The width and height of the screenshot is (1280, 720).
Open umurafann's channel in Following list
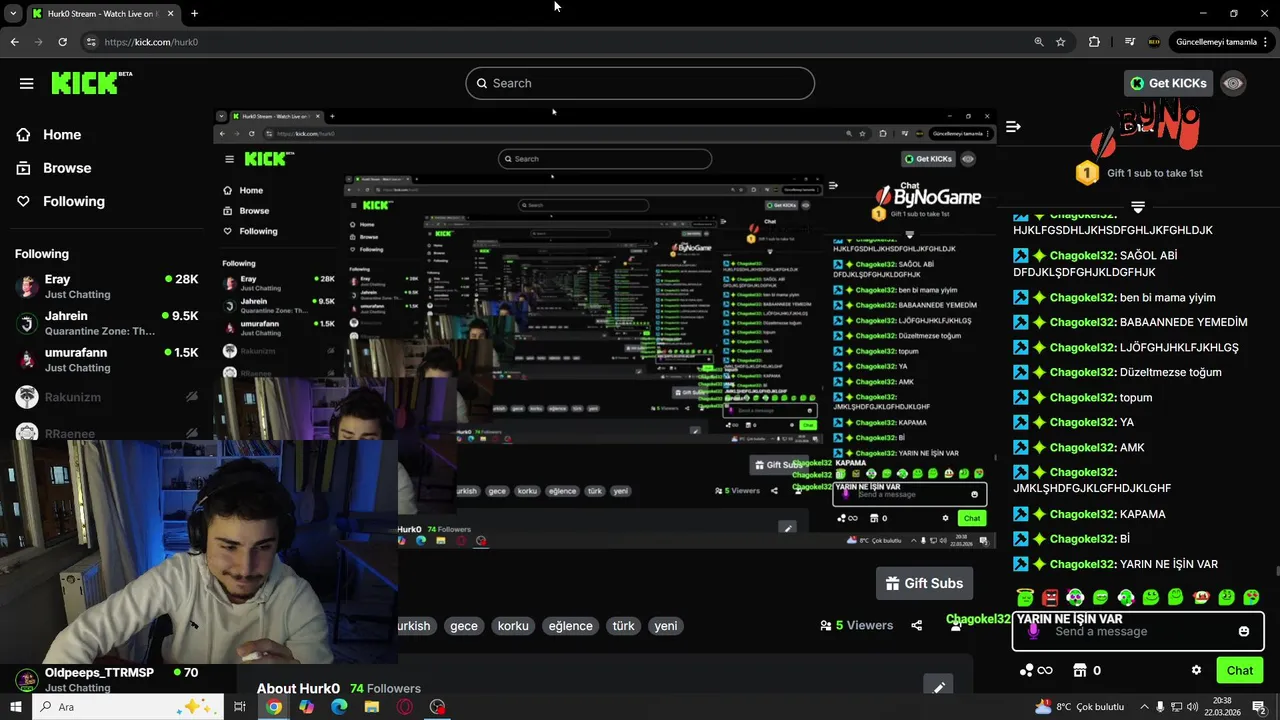(106, 360)
